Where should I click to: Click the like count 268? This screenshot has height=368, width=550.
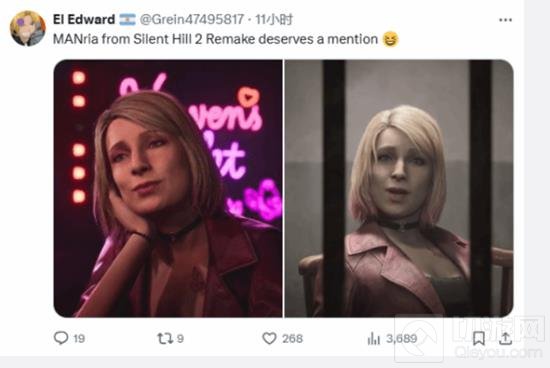pos(293,339)
